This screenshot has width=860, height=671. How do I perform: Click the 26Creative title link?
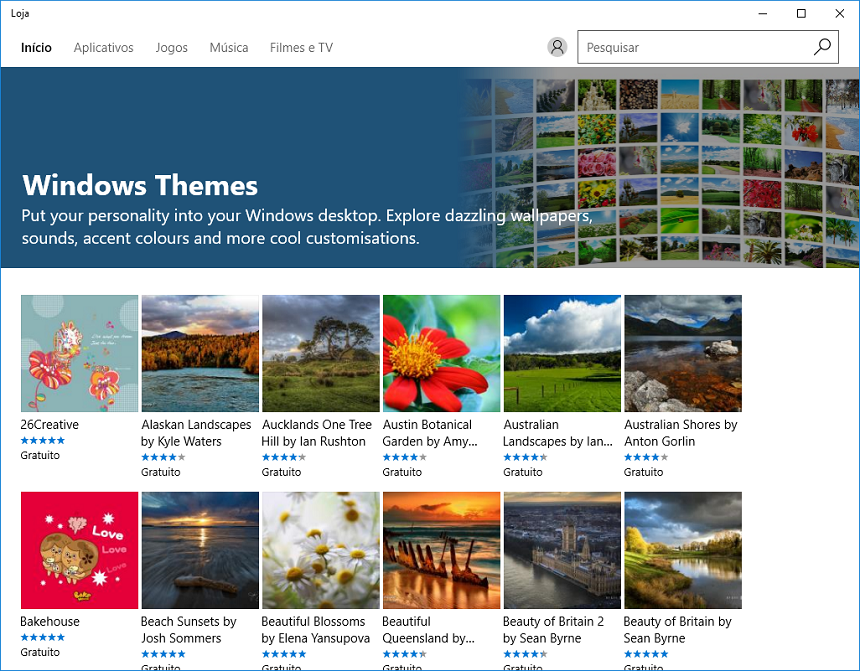(49, 425)
